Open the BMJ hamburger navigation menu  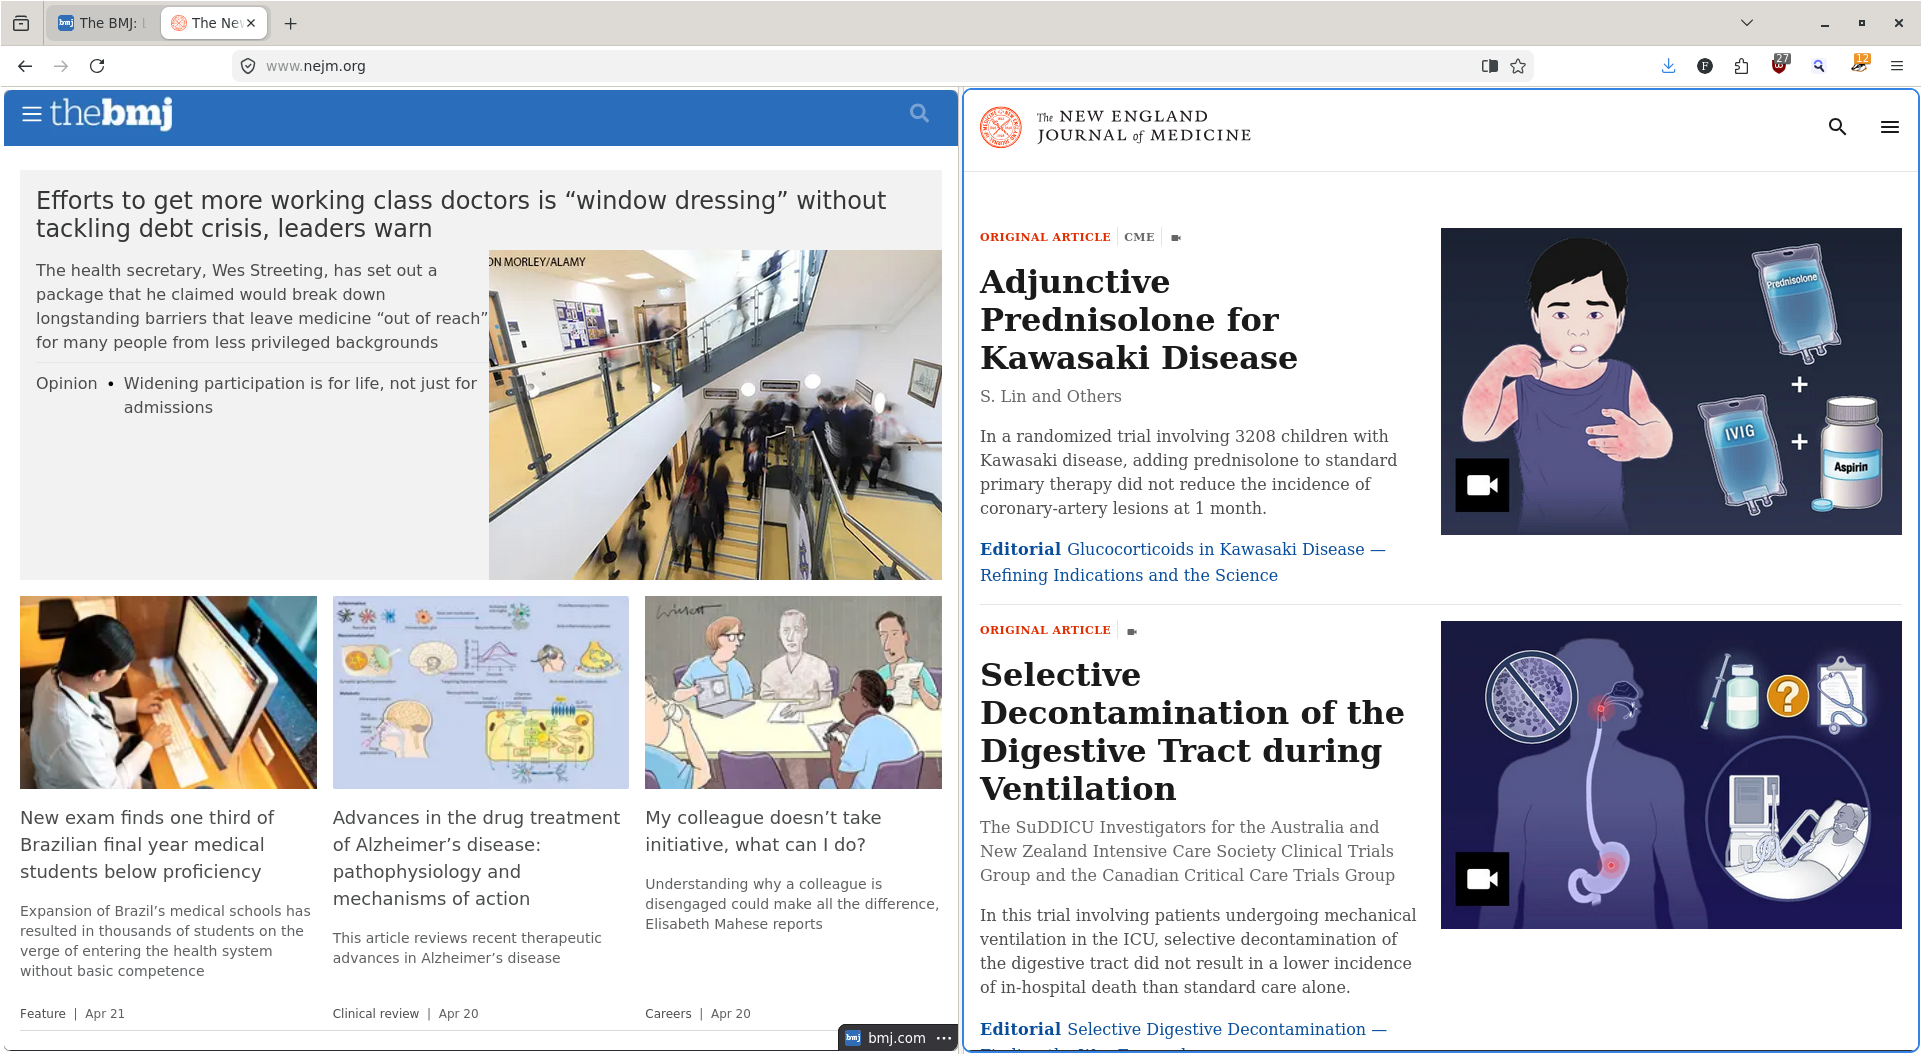tap(31, 114)
